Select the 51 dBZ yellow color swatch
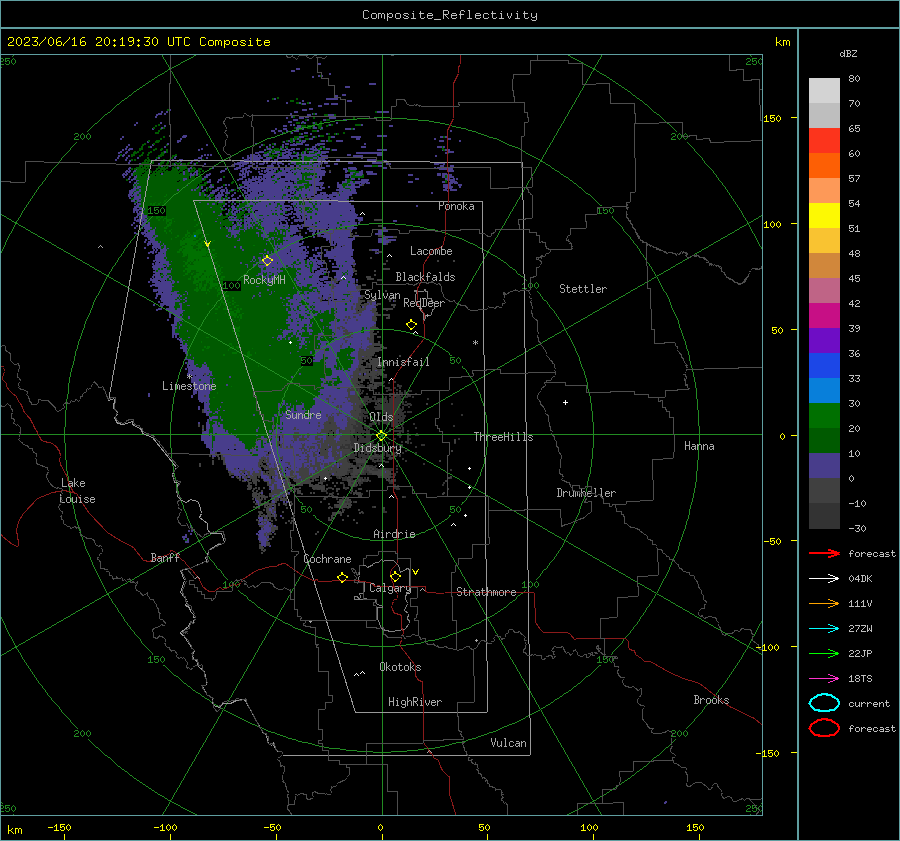The width and height of the screenshot is (900, 841). tap(824, 215)
